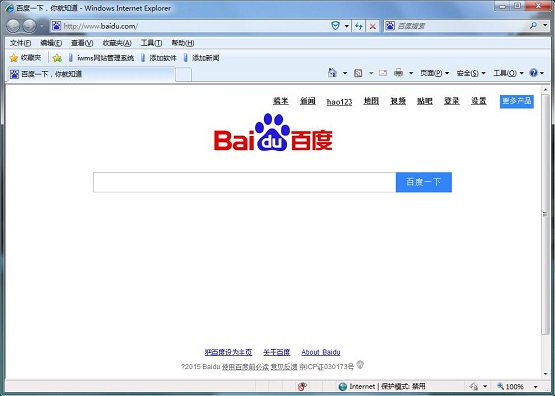Click the scrollbar down arrow

pyautogui.click(x=545, y=374)
